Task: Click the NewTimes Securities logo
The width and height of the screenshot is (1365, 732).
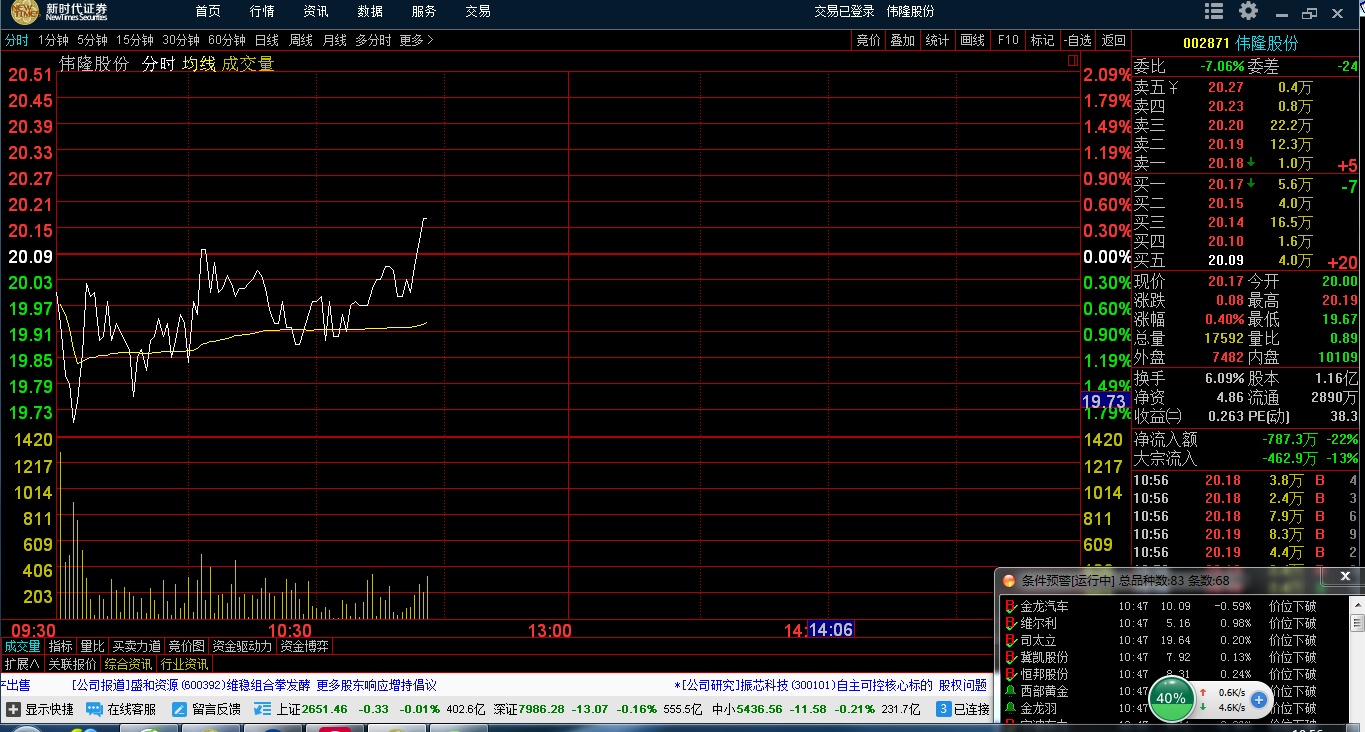Action: (x=60, y=12)
